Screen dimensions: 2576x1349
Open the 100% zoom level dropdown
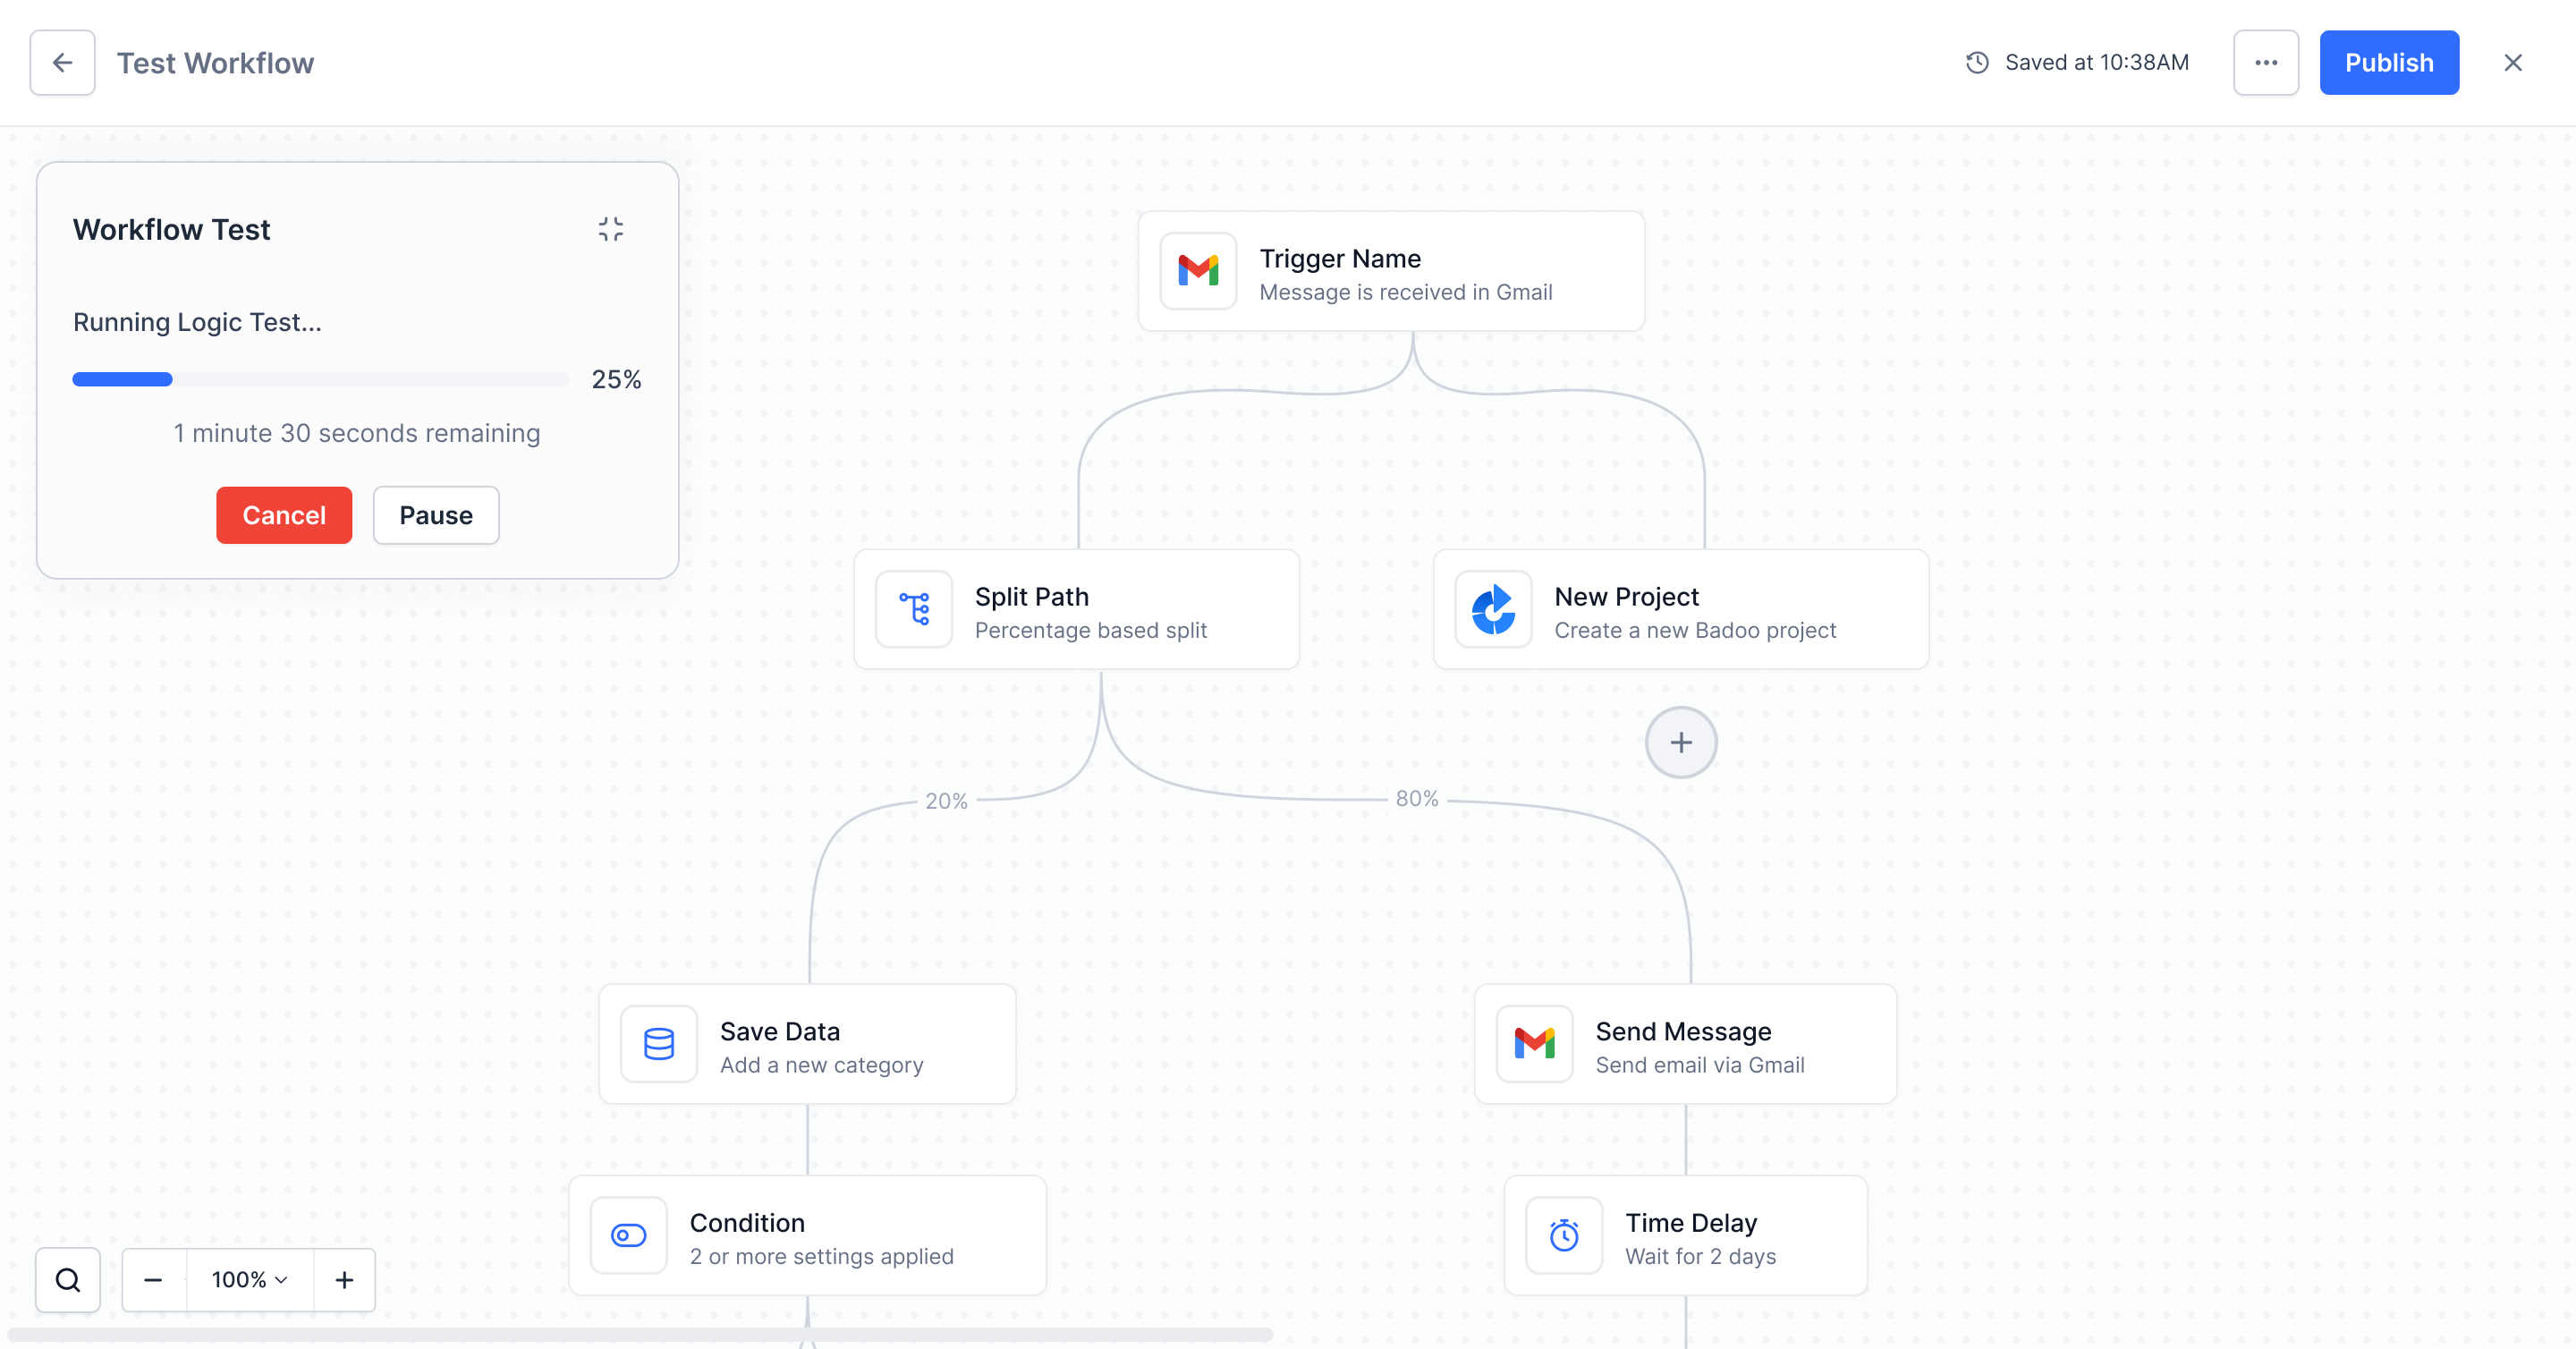tap(249, 1279)
